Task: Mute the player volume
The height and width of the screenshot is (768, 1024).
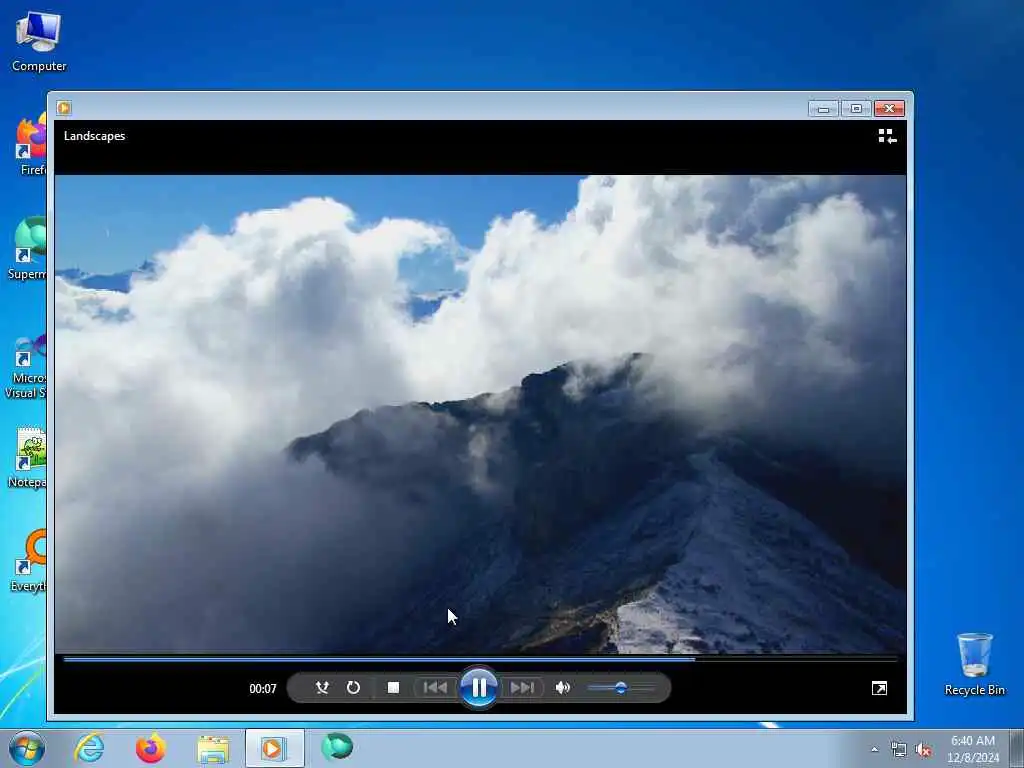Action: pos(562,688)
